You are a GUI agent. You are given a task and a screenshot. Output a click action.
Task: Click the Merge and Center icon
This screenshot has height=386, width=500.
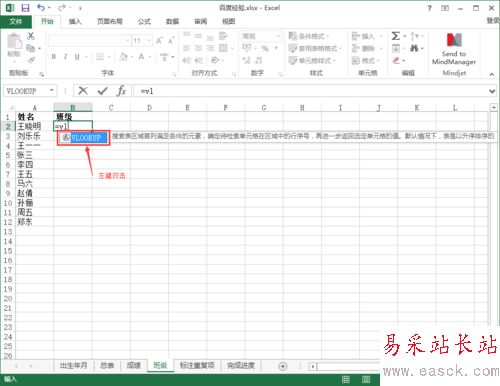(x=223, y=48)
